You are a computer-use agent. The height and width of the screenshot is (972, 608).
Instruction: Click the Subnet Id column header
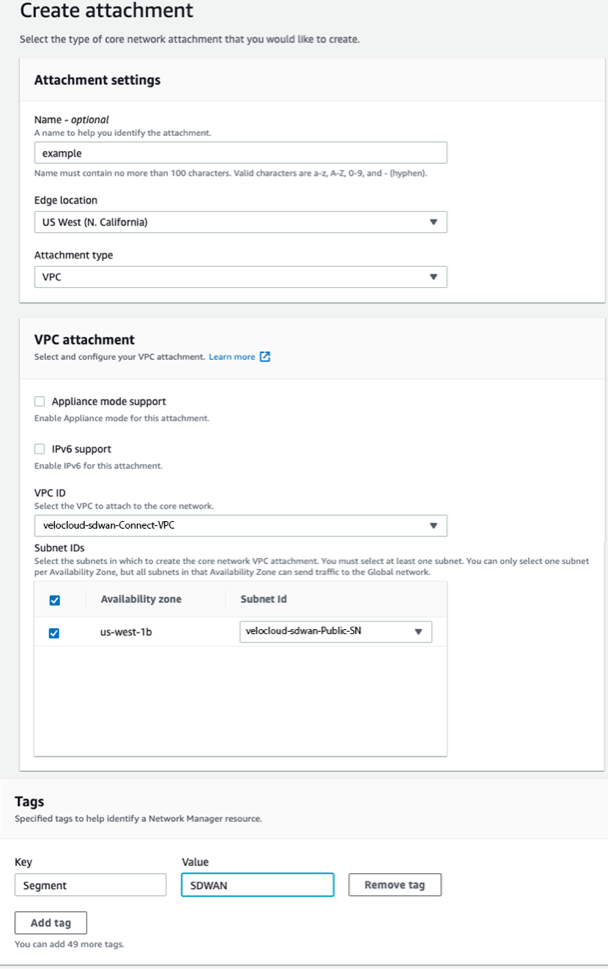[262, 599]
